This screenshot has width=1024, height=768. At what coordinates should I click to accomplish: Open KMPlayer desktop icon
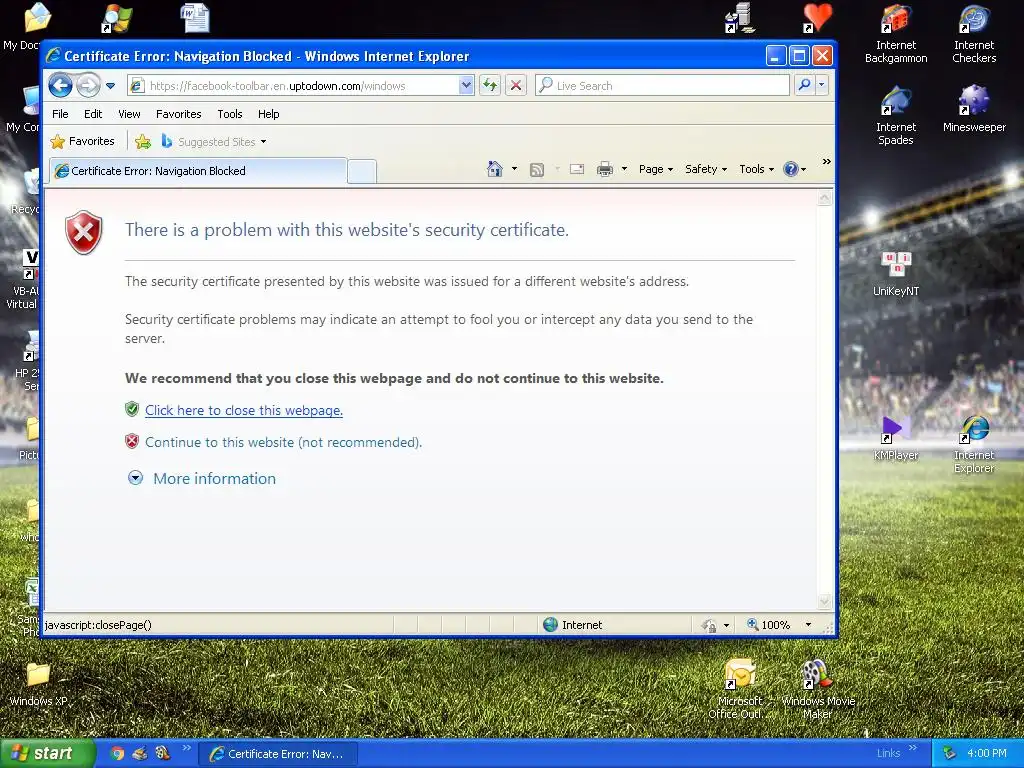coord(896,438)
